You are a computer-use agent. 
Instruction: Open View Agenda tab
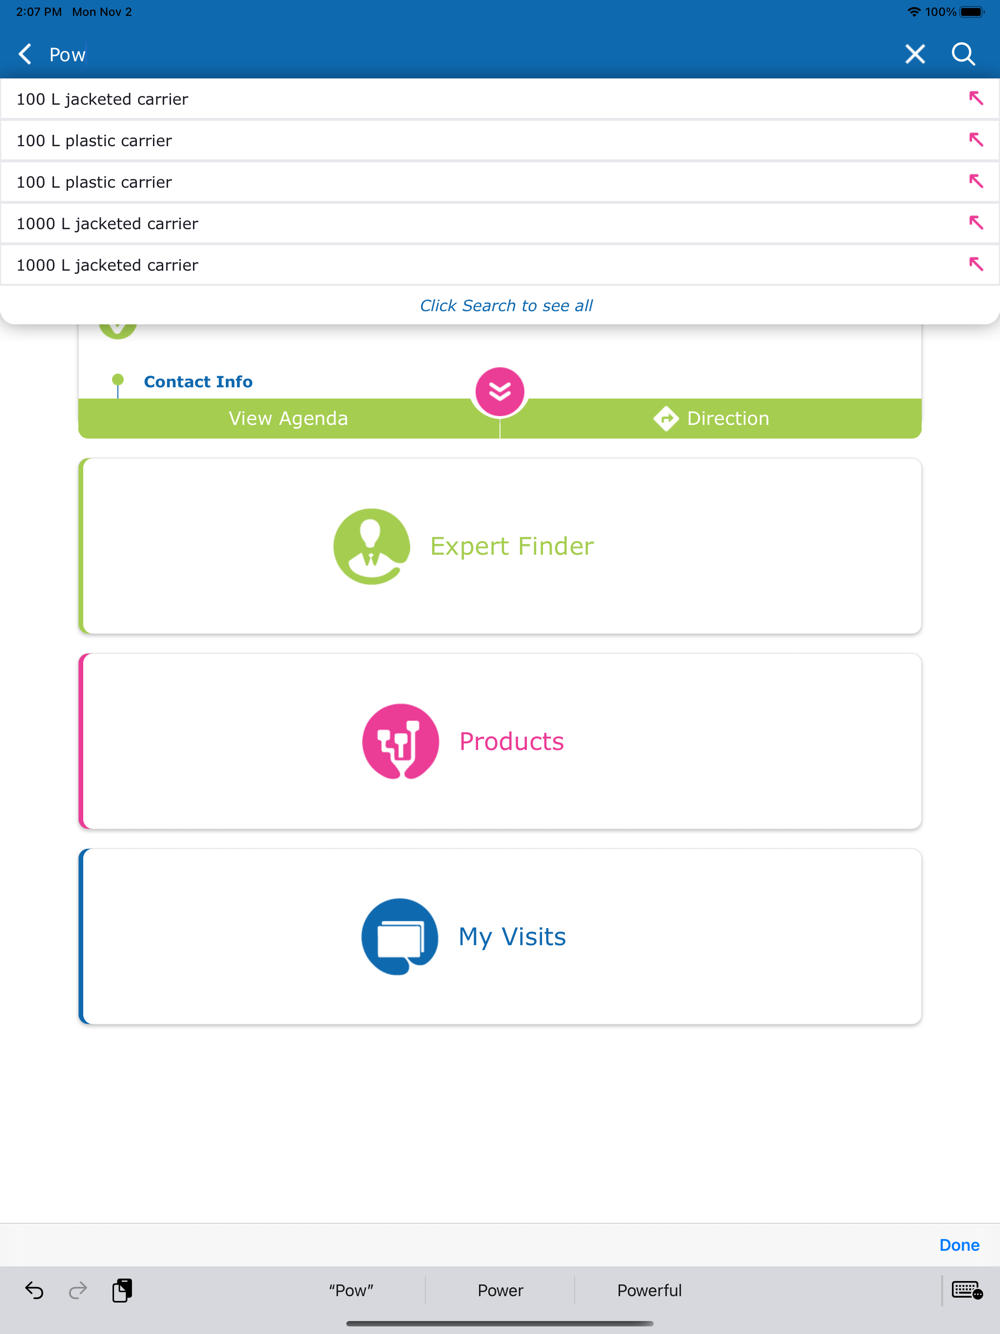pos(288,418)
